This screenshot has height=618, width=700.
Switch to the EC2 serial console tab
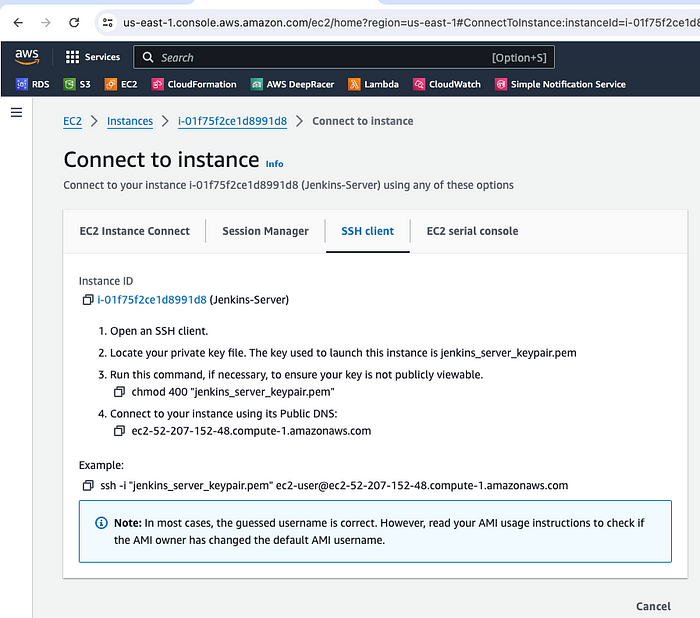coord(472,231)
